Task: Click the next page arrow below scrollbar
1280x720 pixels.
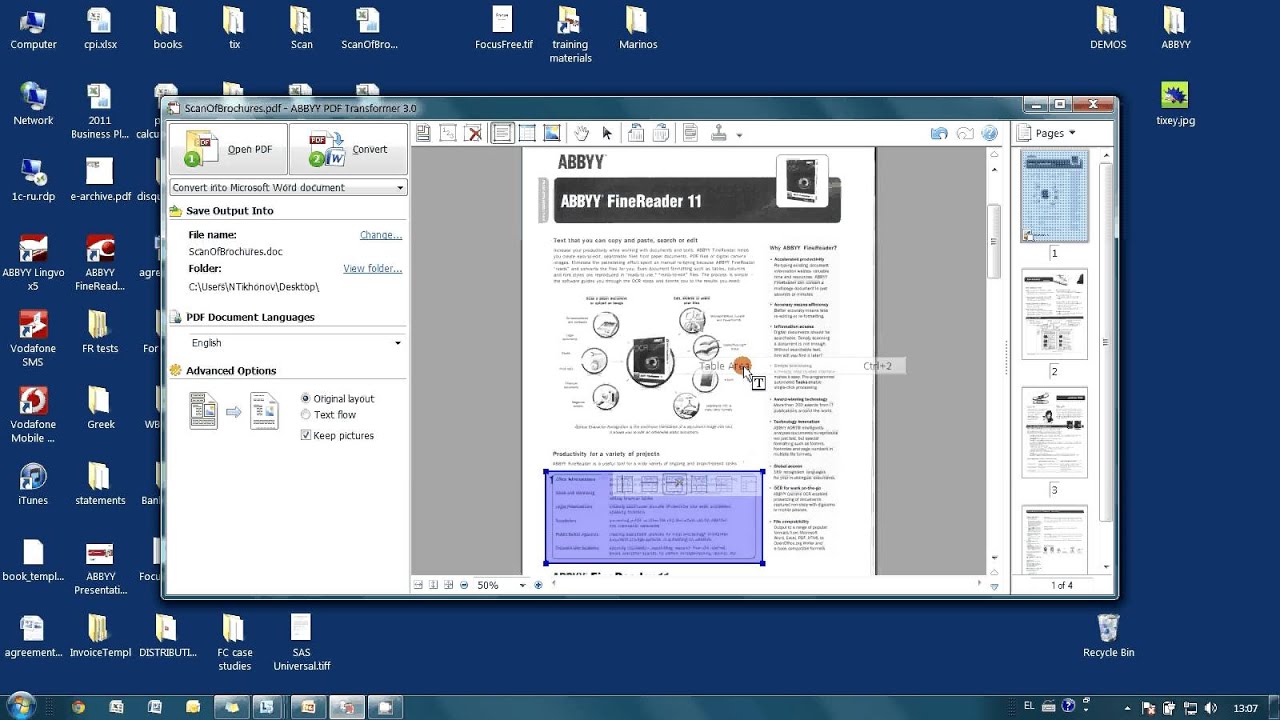Action: coord(994,587)
